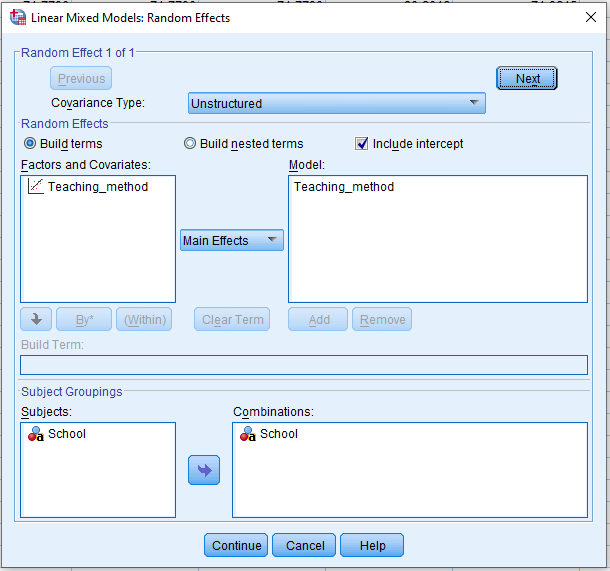Select the Build terms radio button
610x571 pixels.
click(30, 144)
